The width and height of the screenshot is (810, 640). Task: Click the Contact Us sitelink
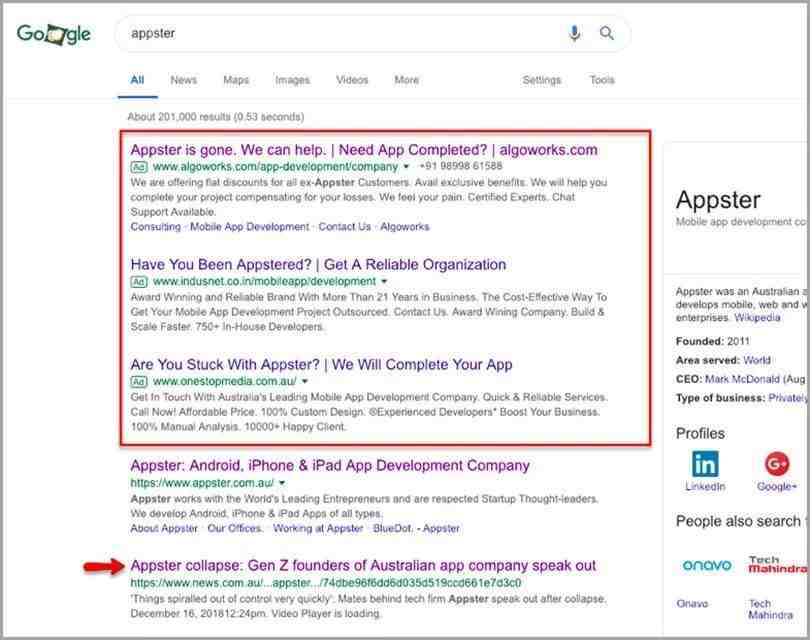click(345, 227)
